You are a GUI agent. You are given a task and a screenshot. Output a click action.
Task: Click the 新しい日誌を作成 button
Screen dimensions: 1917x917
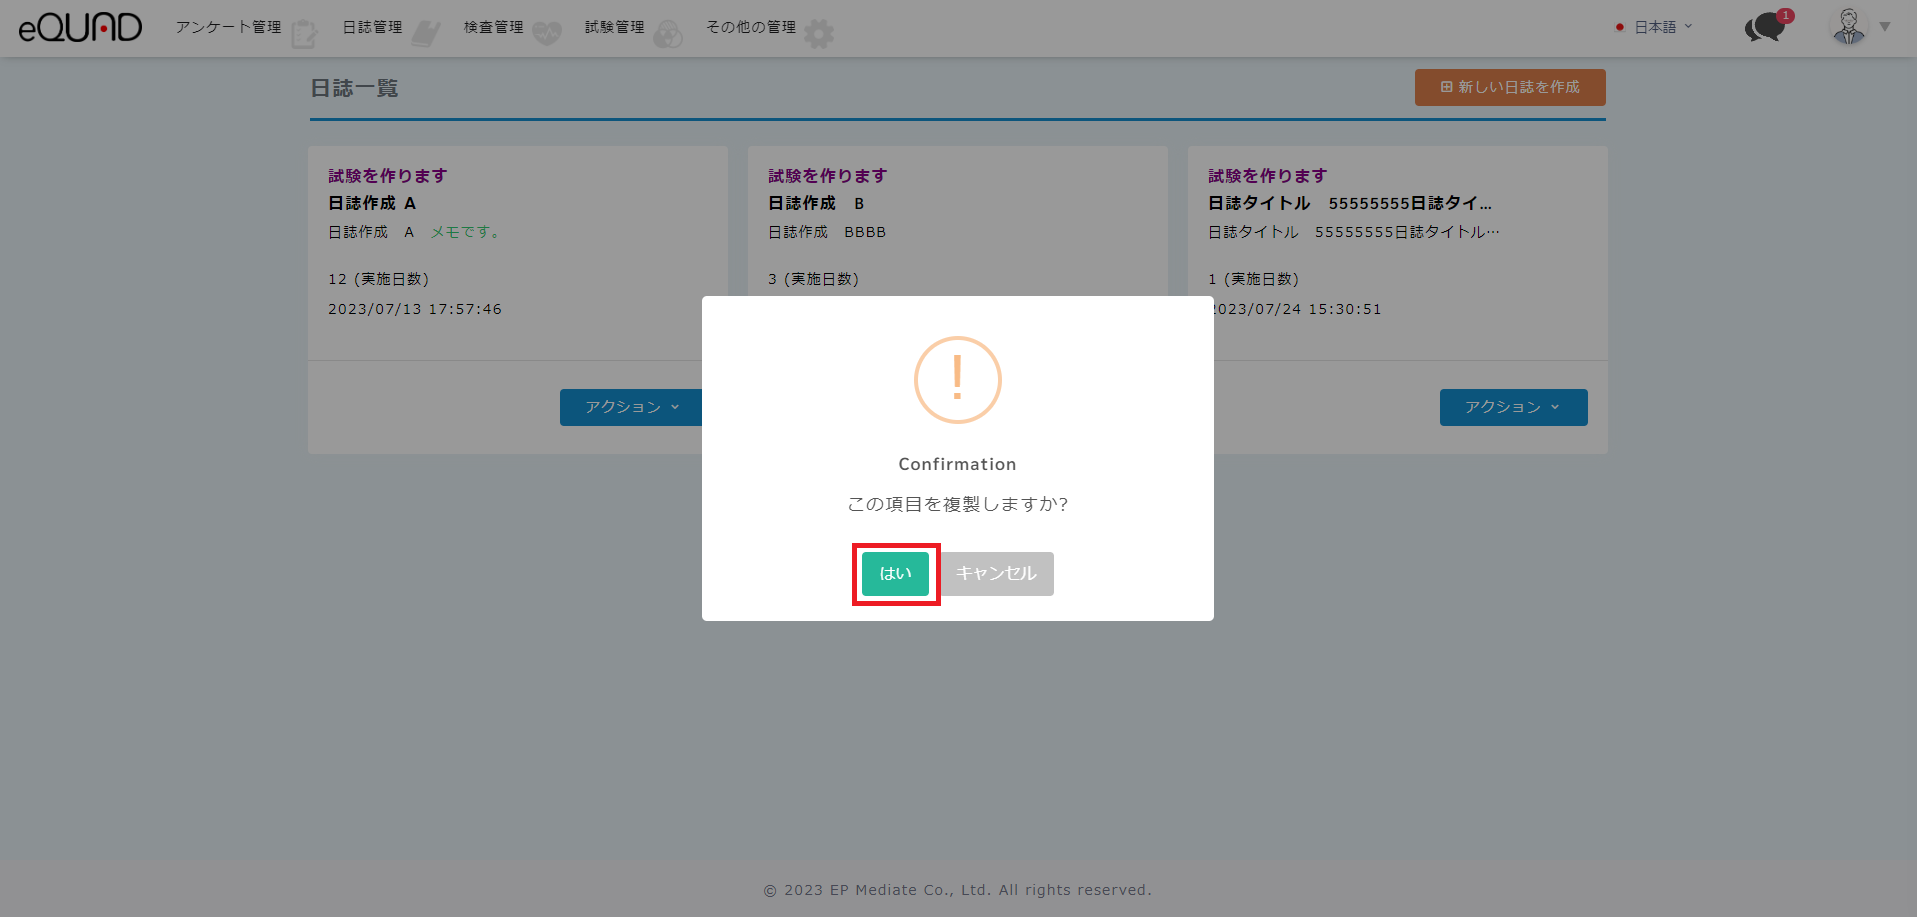pos(1509,87)
